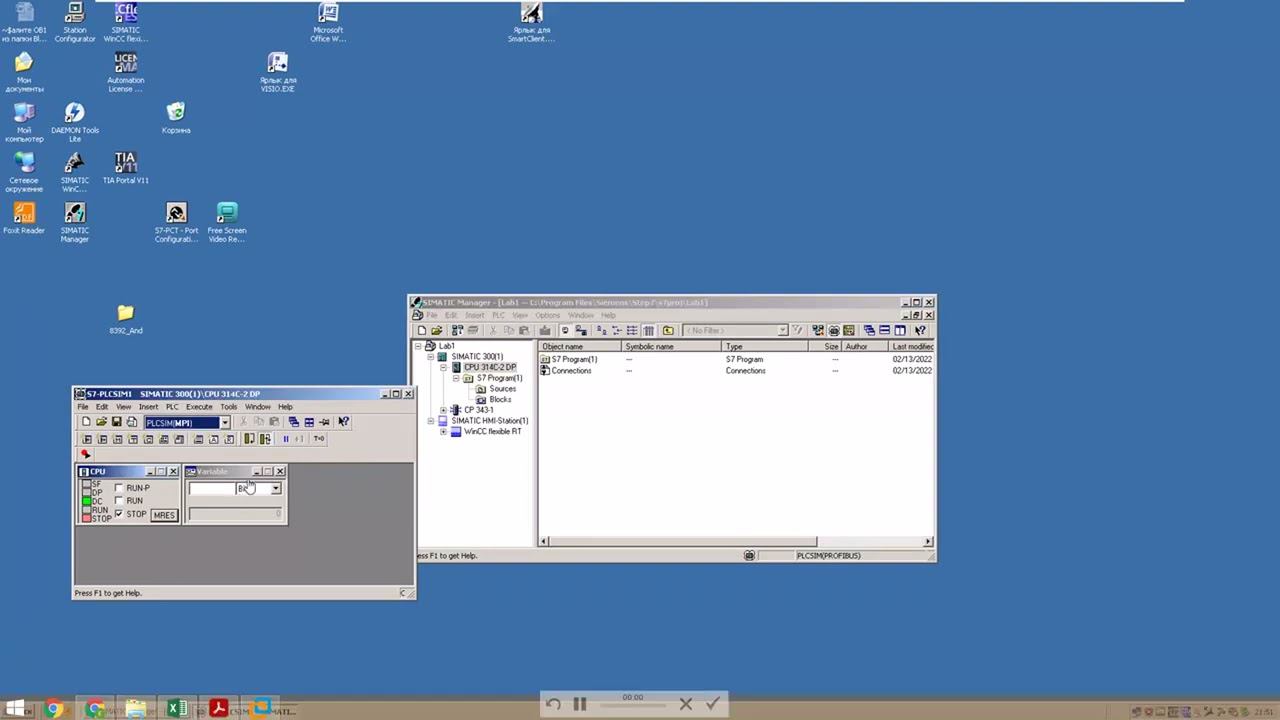Viewport: 1280px width, 720px height.
Task: Select Blocks folder in project tree
Action: coord(500,399)
